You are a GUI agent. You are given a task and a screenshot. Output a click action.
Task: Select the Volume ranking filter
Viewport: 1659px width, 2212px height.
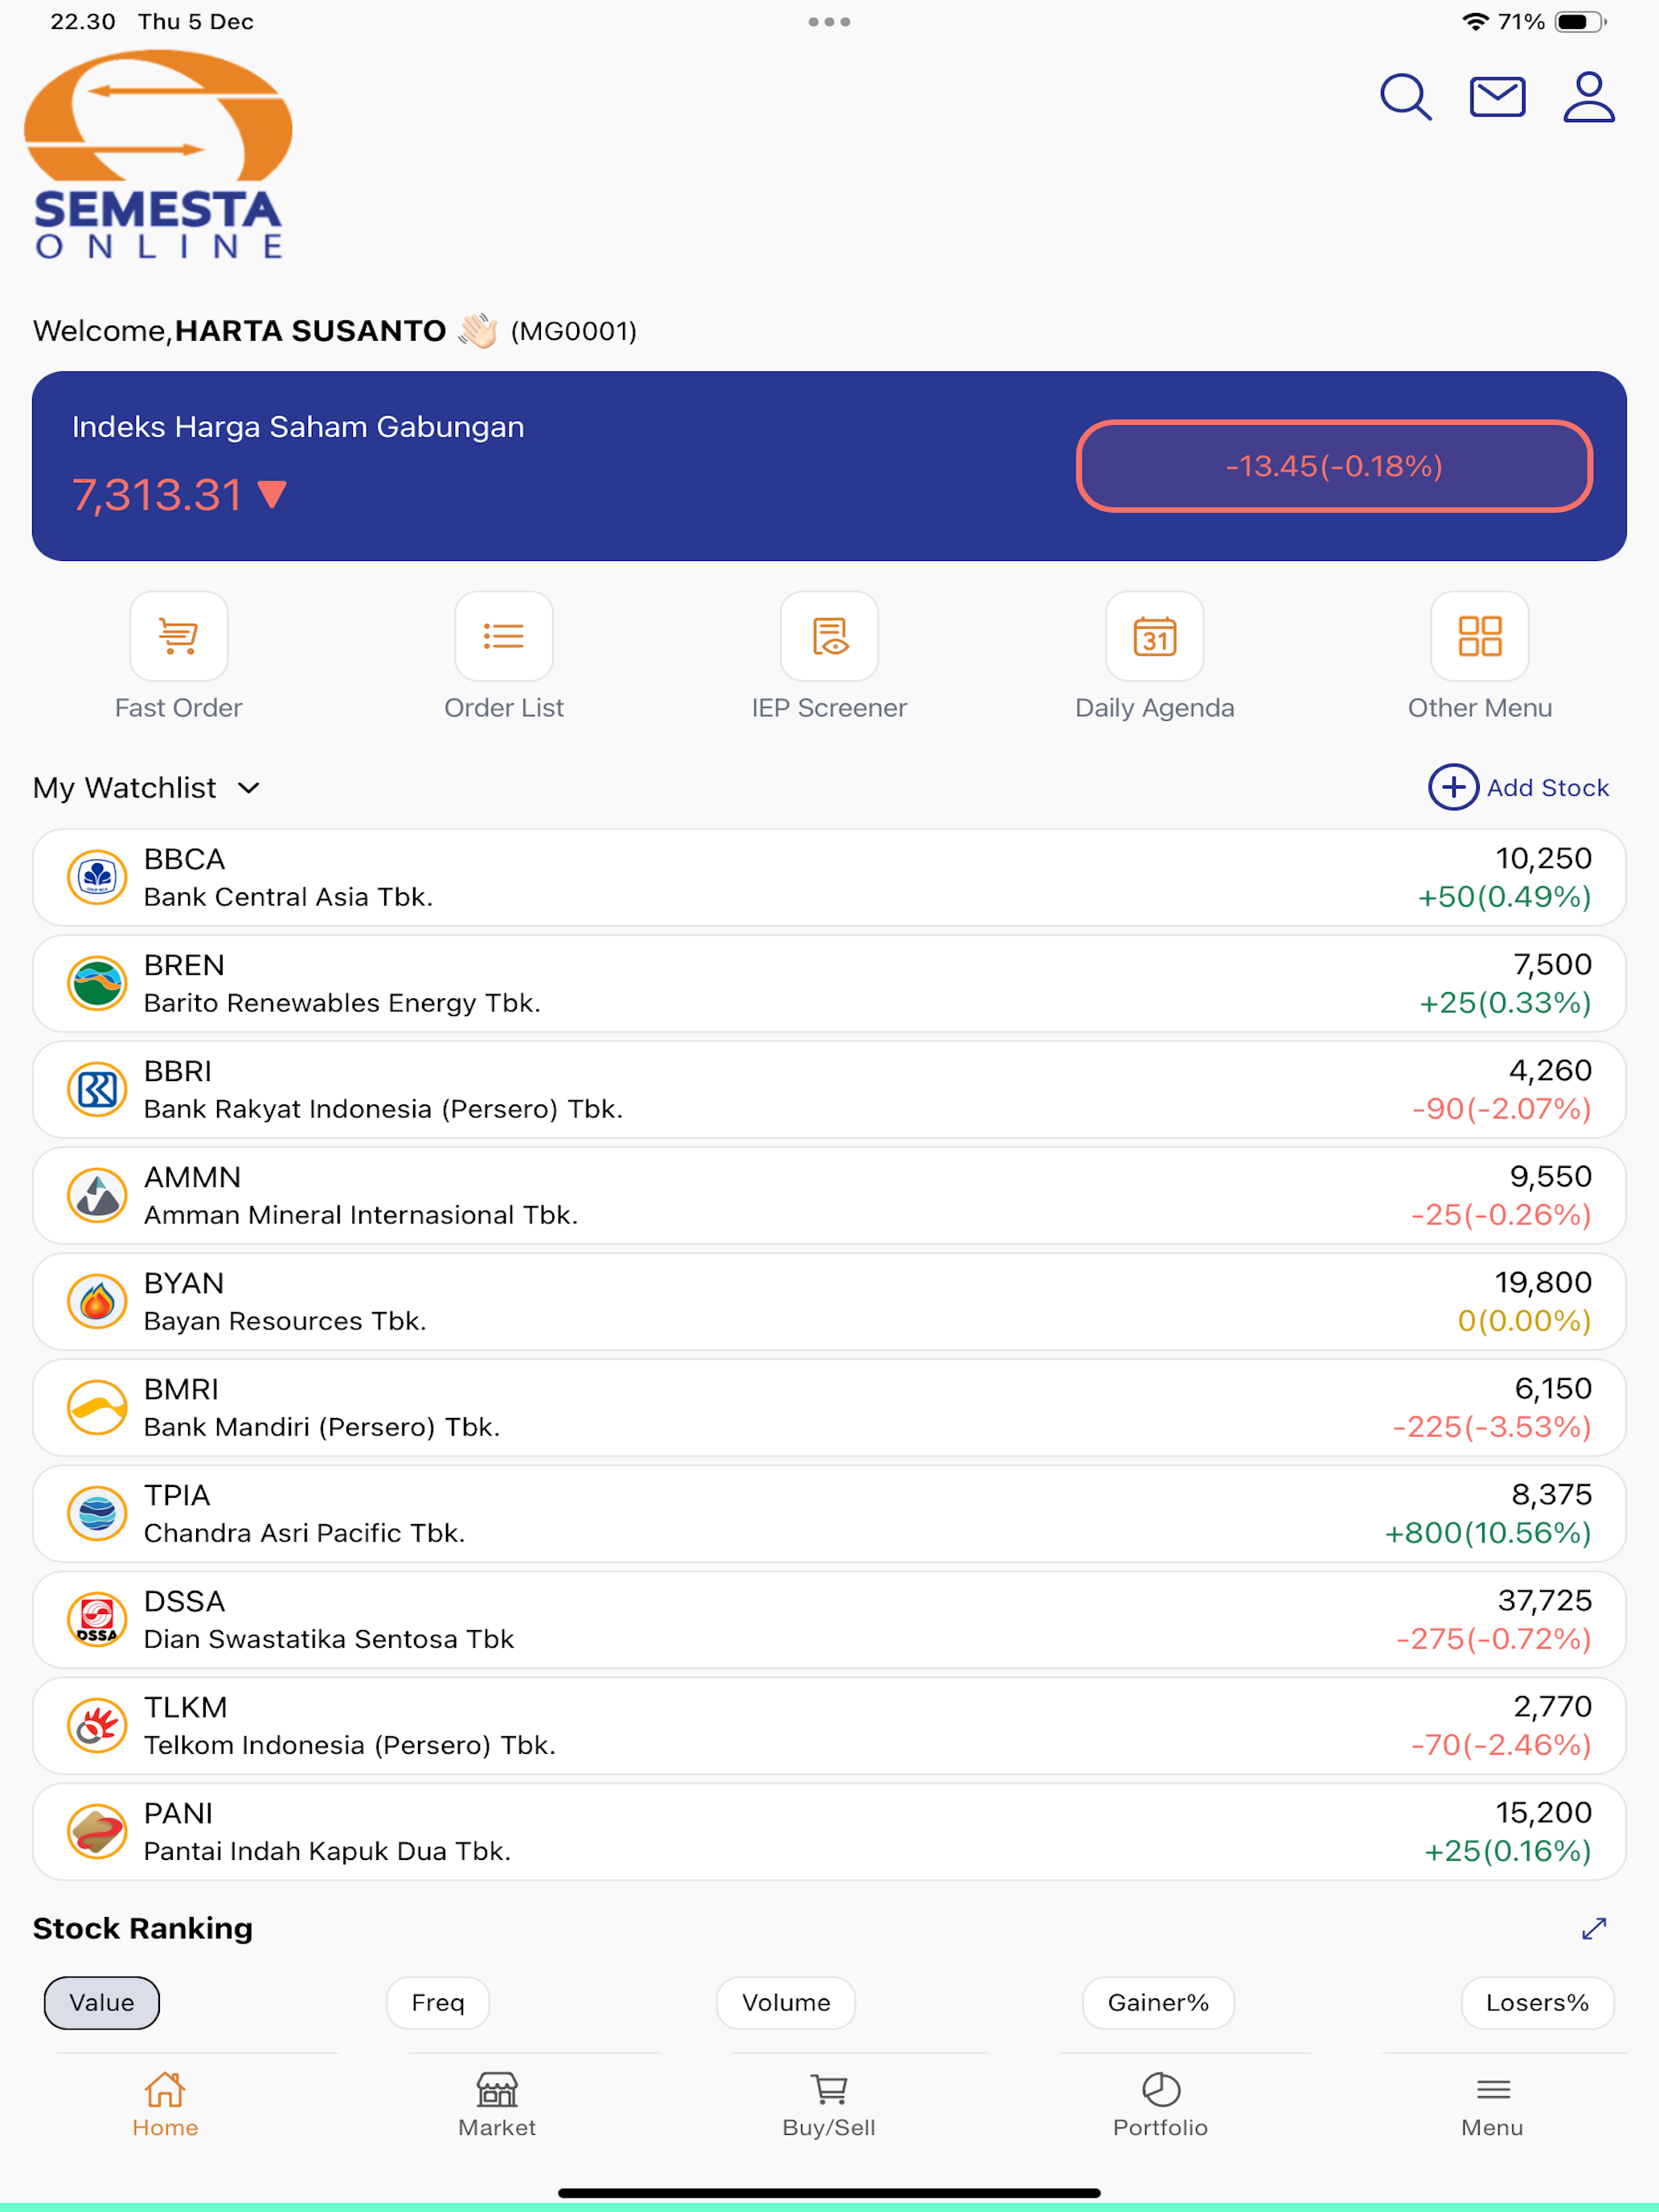(x=786, y=2003)
